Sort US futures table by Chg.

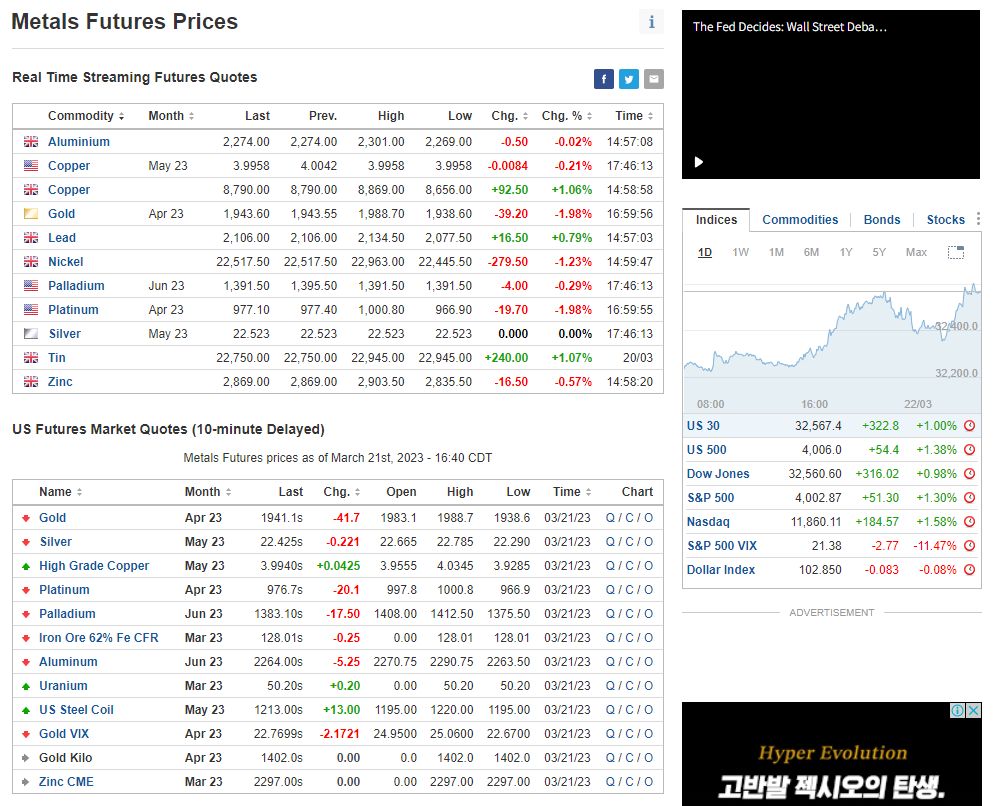click(x=342, y=492)
